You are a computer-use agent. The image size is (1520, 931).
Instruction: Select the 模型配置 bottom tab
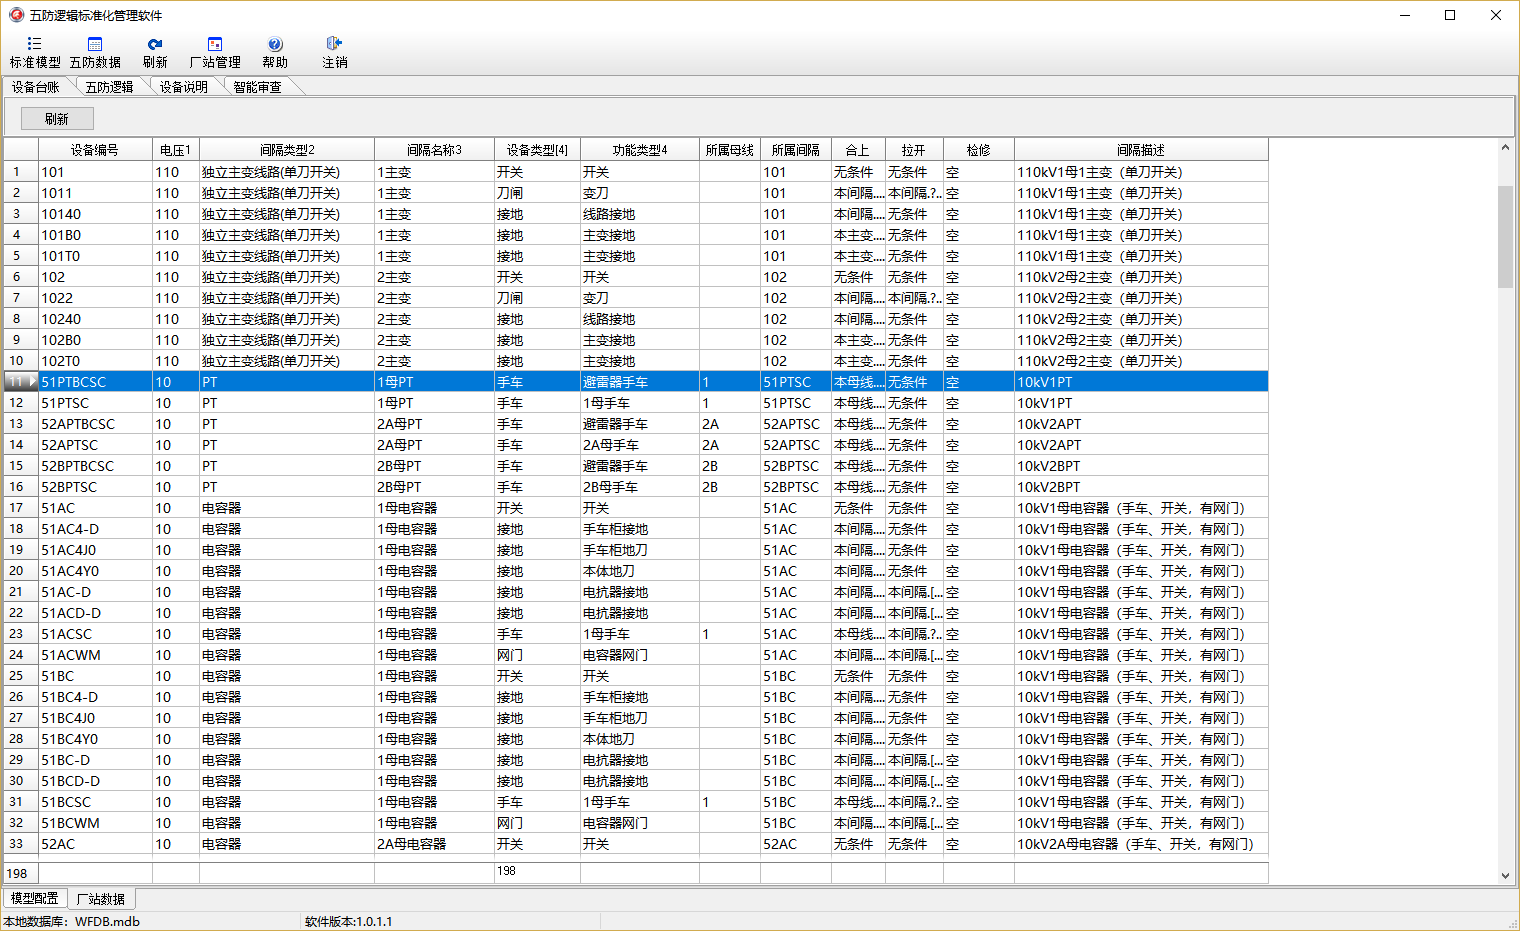click(x=35, y=898)
